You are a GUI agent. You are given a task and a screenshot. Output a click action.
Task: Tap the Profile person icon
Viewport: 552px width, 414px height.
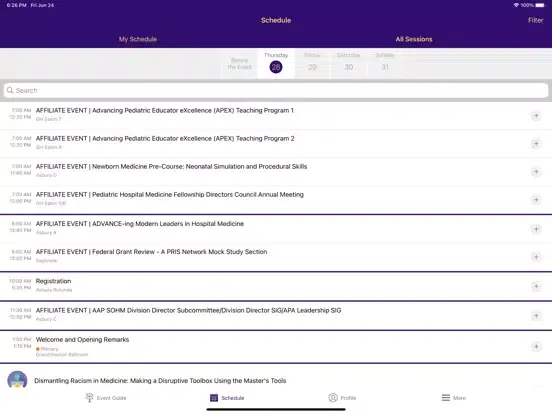tap(333, 398)
